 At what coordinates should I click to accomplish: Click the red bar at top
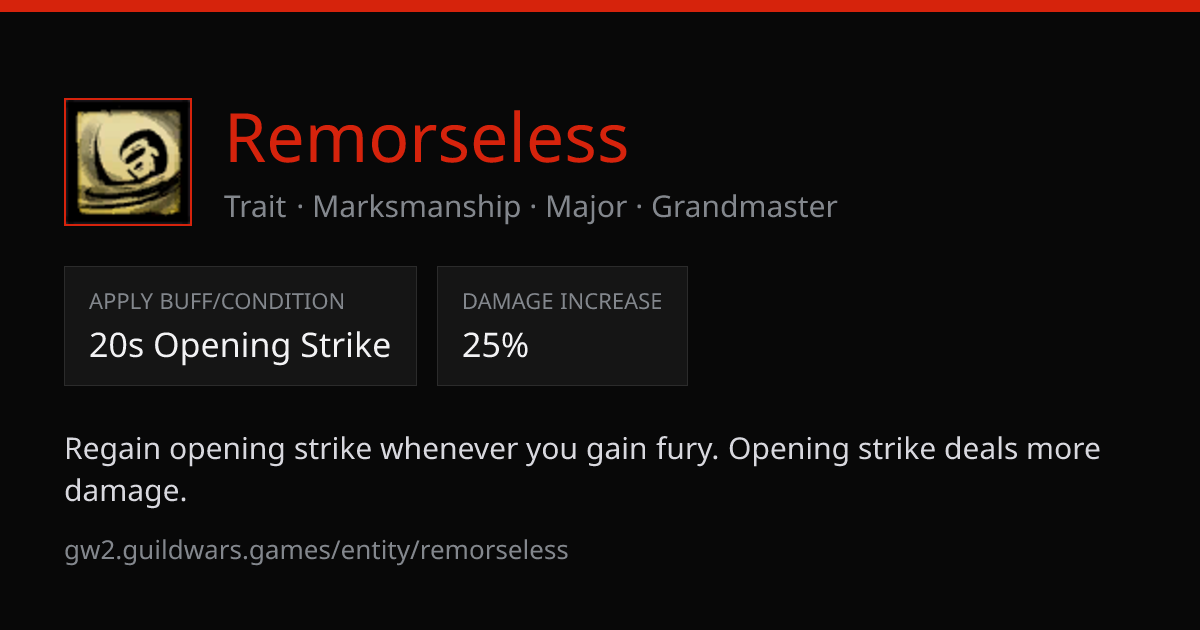[600, 5]
